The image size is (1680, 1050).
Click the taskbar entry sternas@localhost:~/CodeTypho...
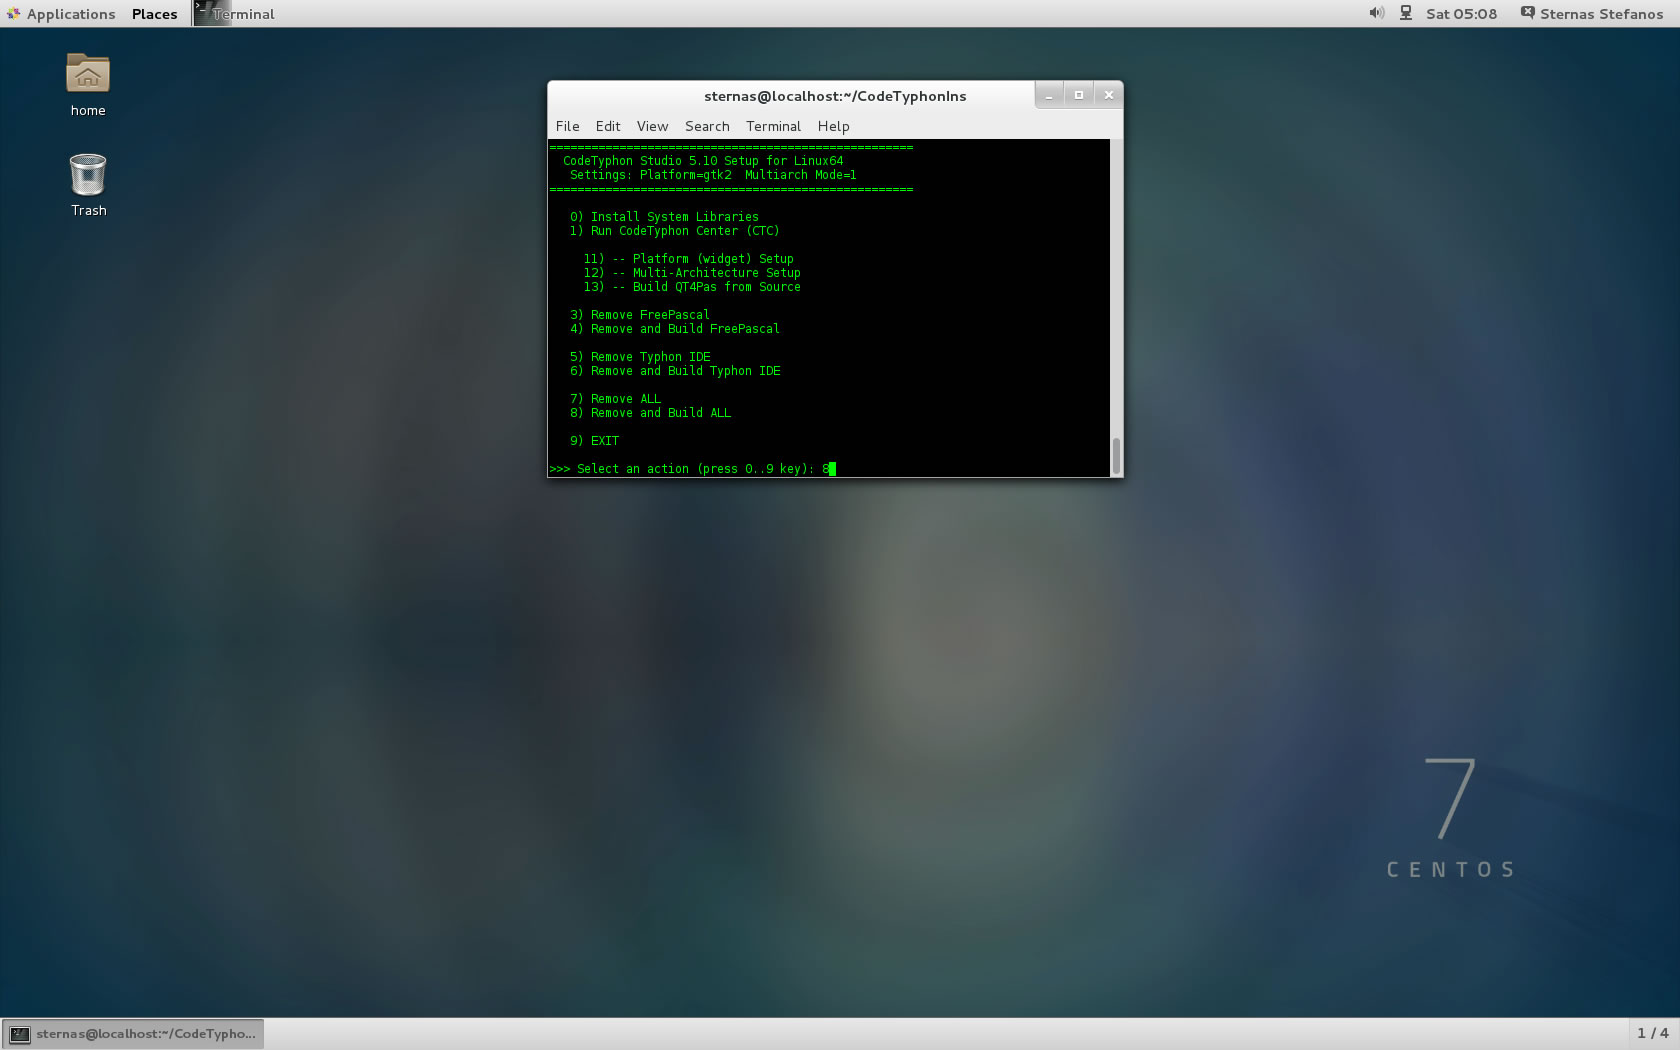tap(133, 1034)
